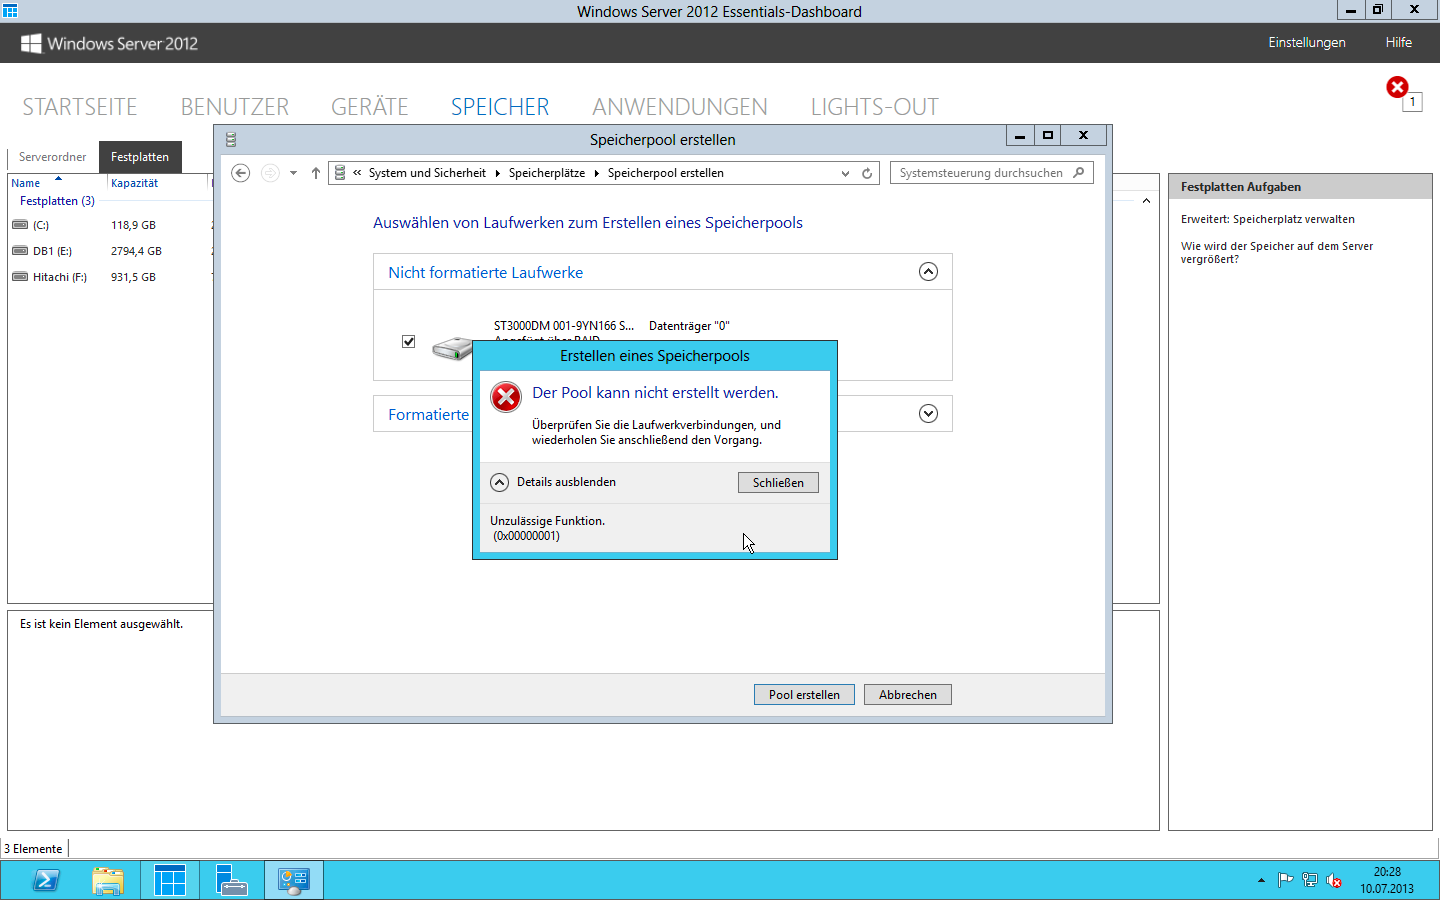
Task: Click the DB1 (E:) drive icon
Action: click(x=20, y=251)
